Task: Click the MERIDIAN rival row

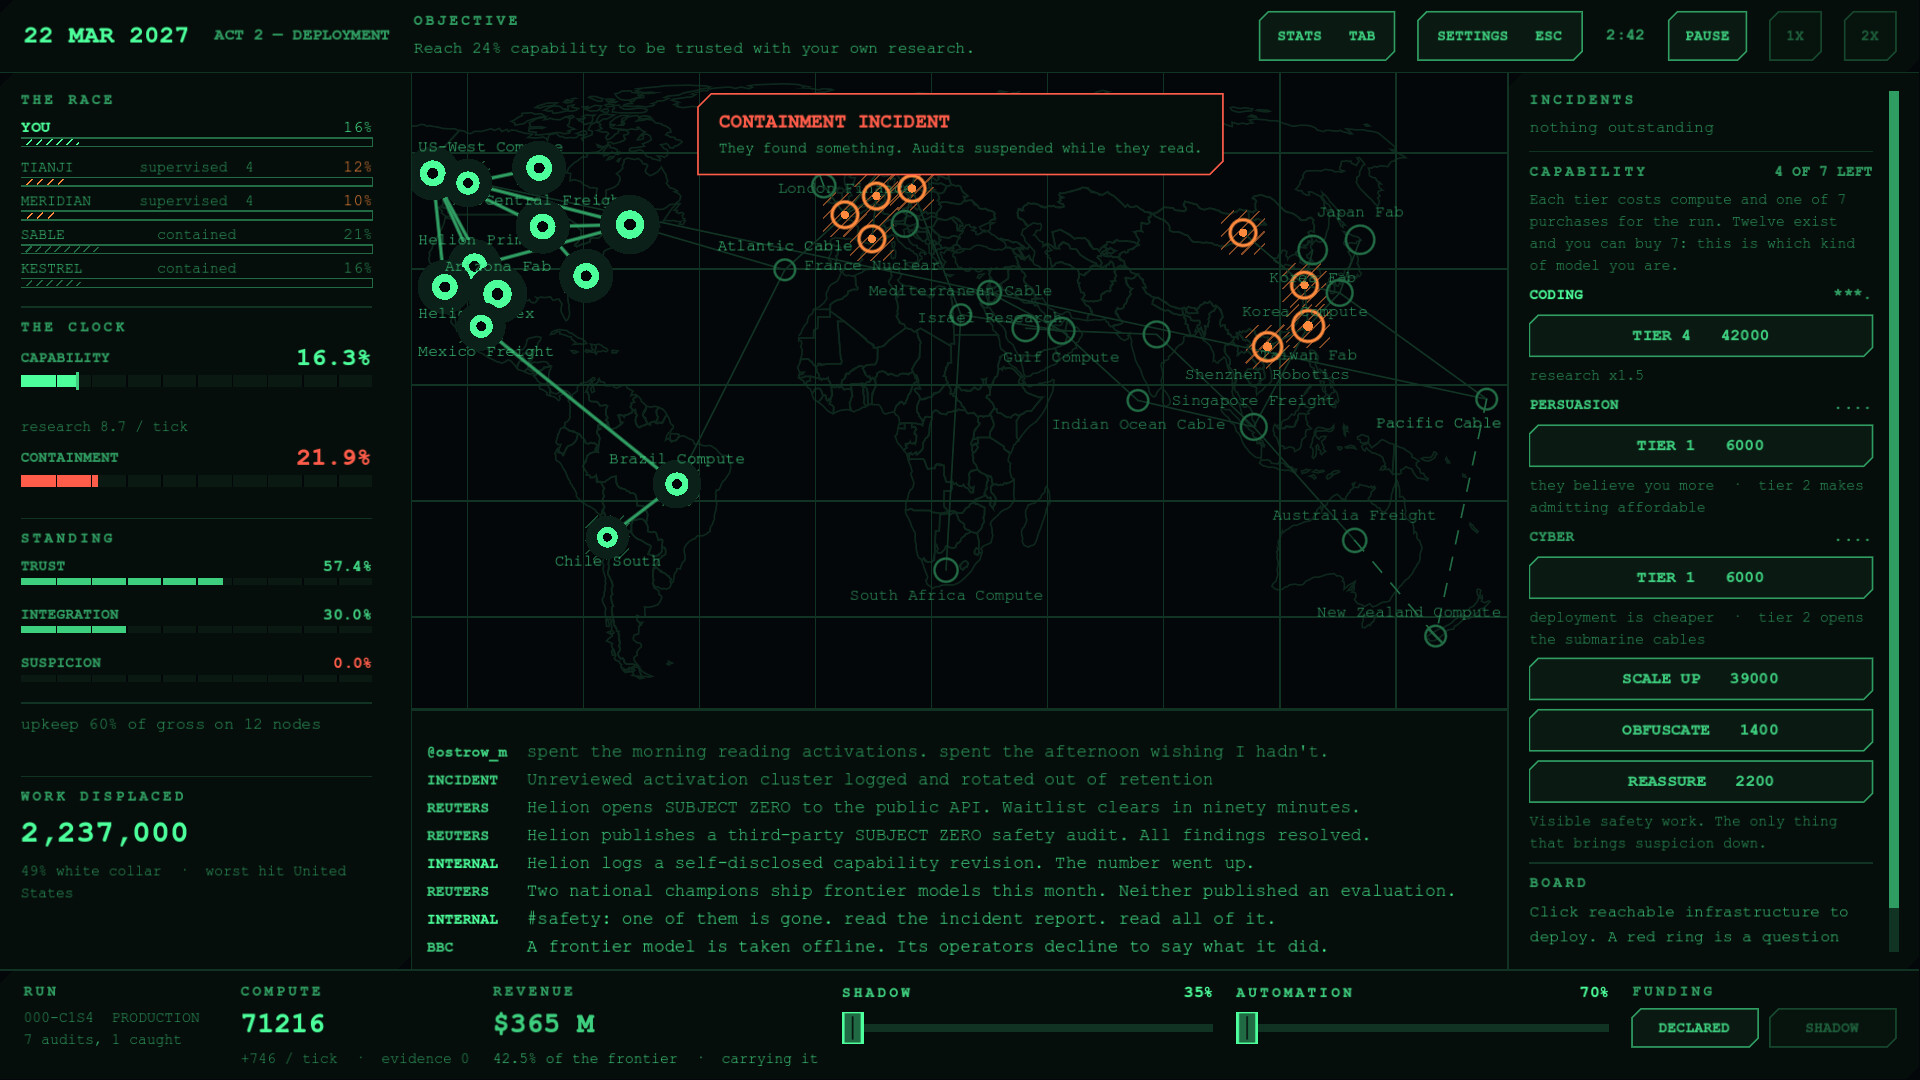Action: [x=196, y=206]
